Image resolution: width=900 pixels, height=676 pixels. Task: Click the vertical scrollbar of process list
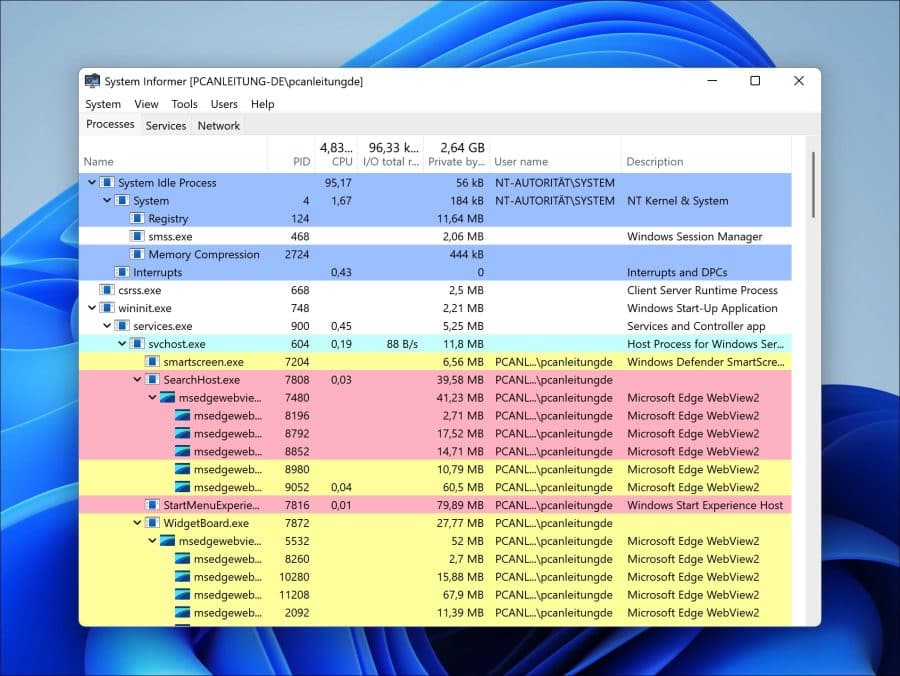pos(813,300)
